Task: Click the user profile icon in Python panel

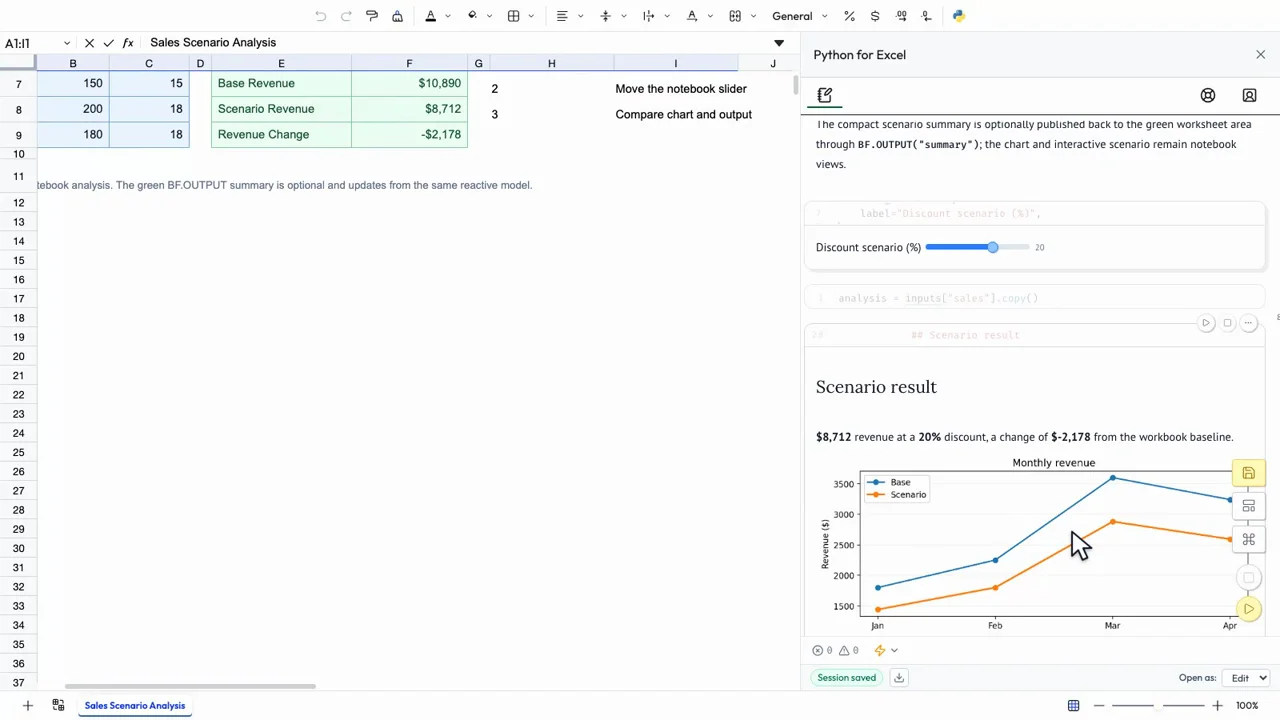Action: pyautogui.click(x=1249, y=95)
